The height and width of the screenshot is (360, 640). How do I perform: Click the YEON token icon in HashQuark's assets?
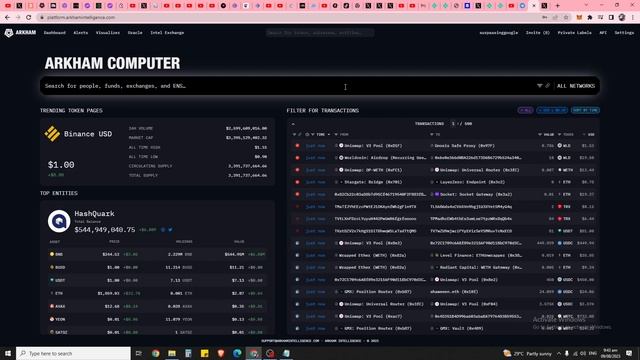click(x=52, y=319)
